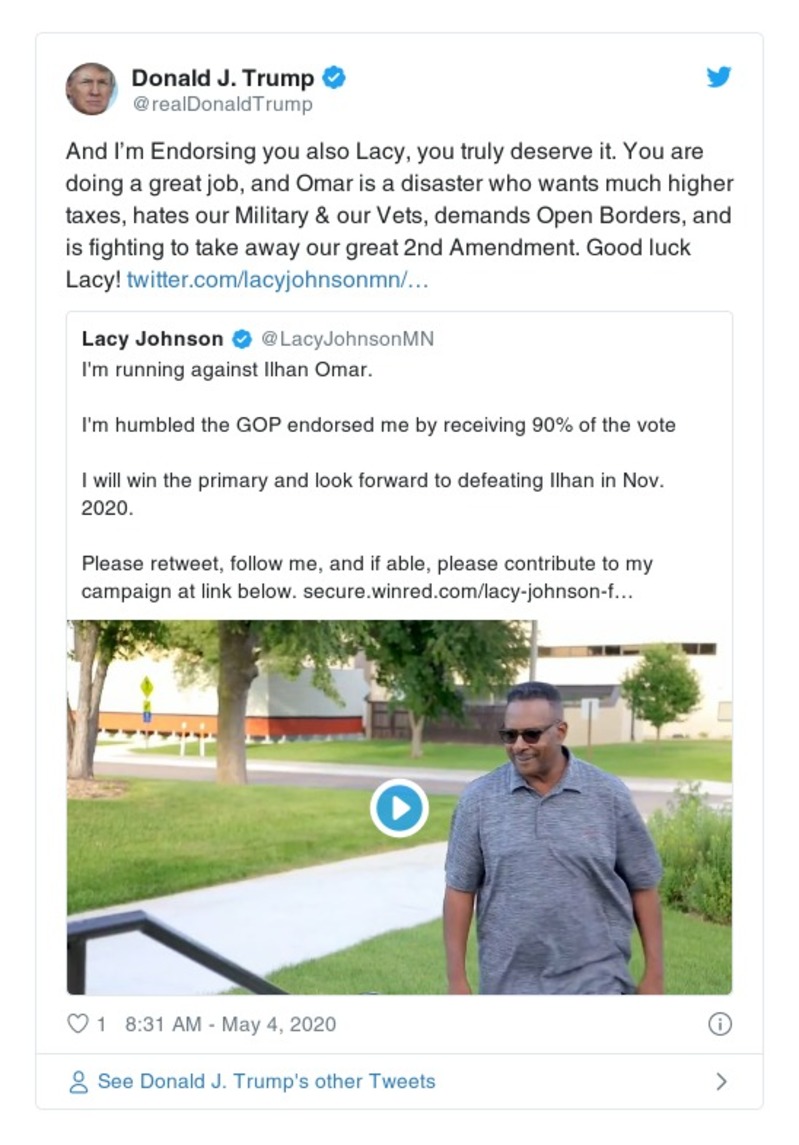The image size is (799, 1145).
Task: See Donald J. Trump's other Tweets
Action: [266, 1082]
